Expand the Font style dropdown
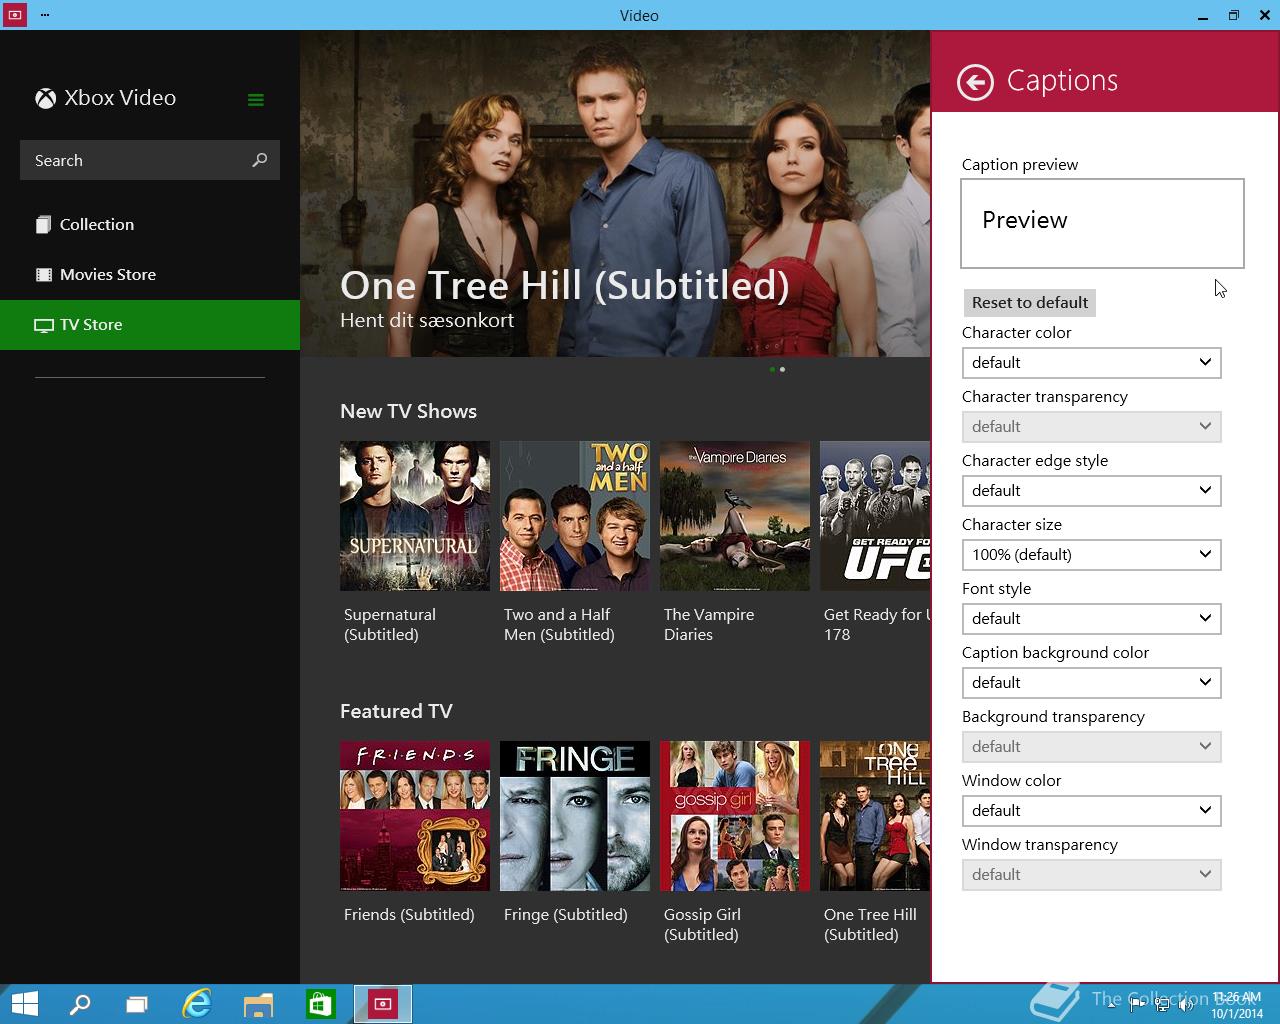The image size is (1280, 1024). pyautogui.click(x=1091, y=618)
